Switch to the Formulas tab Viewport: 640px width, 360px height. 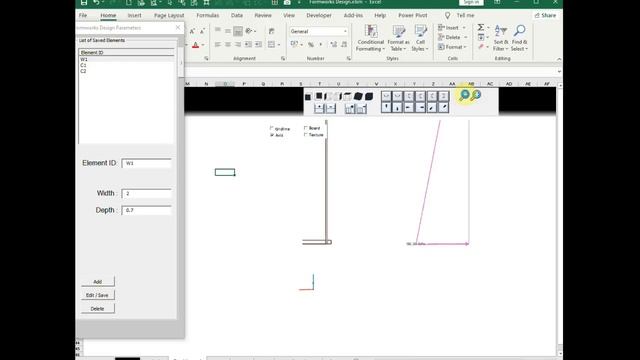208,16
